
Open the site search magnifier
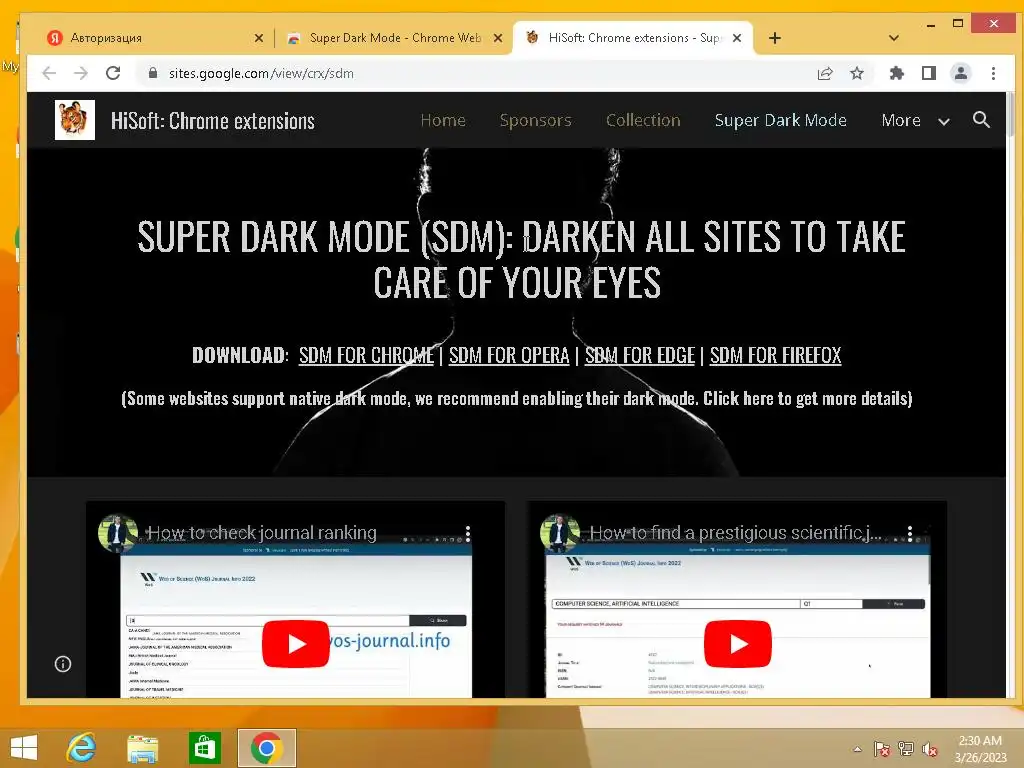[x=981, y=120]
